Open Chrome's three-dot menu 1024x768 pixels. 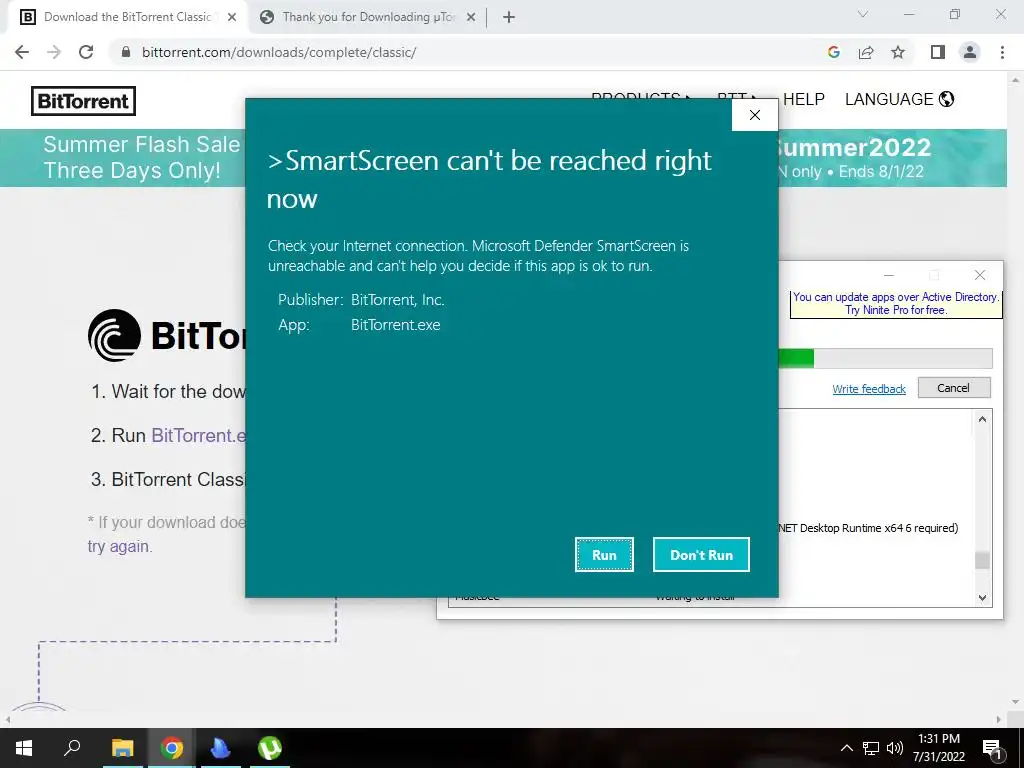point(1002,52)
